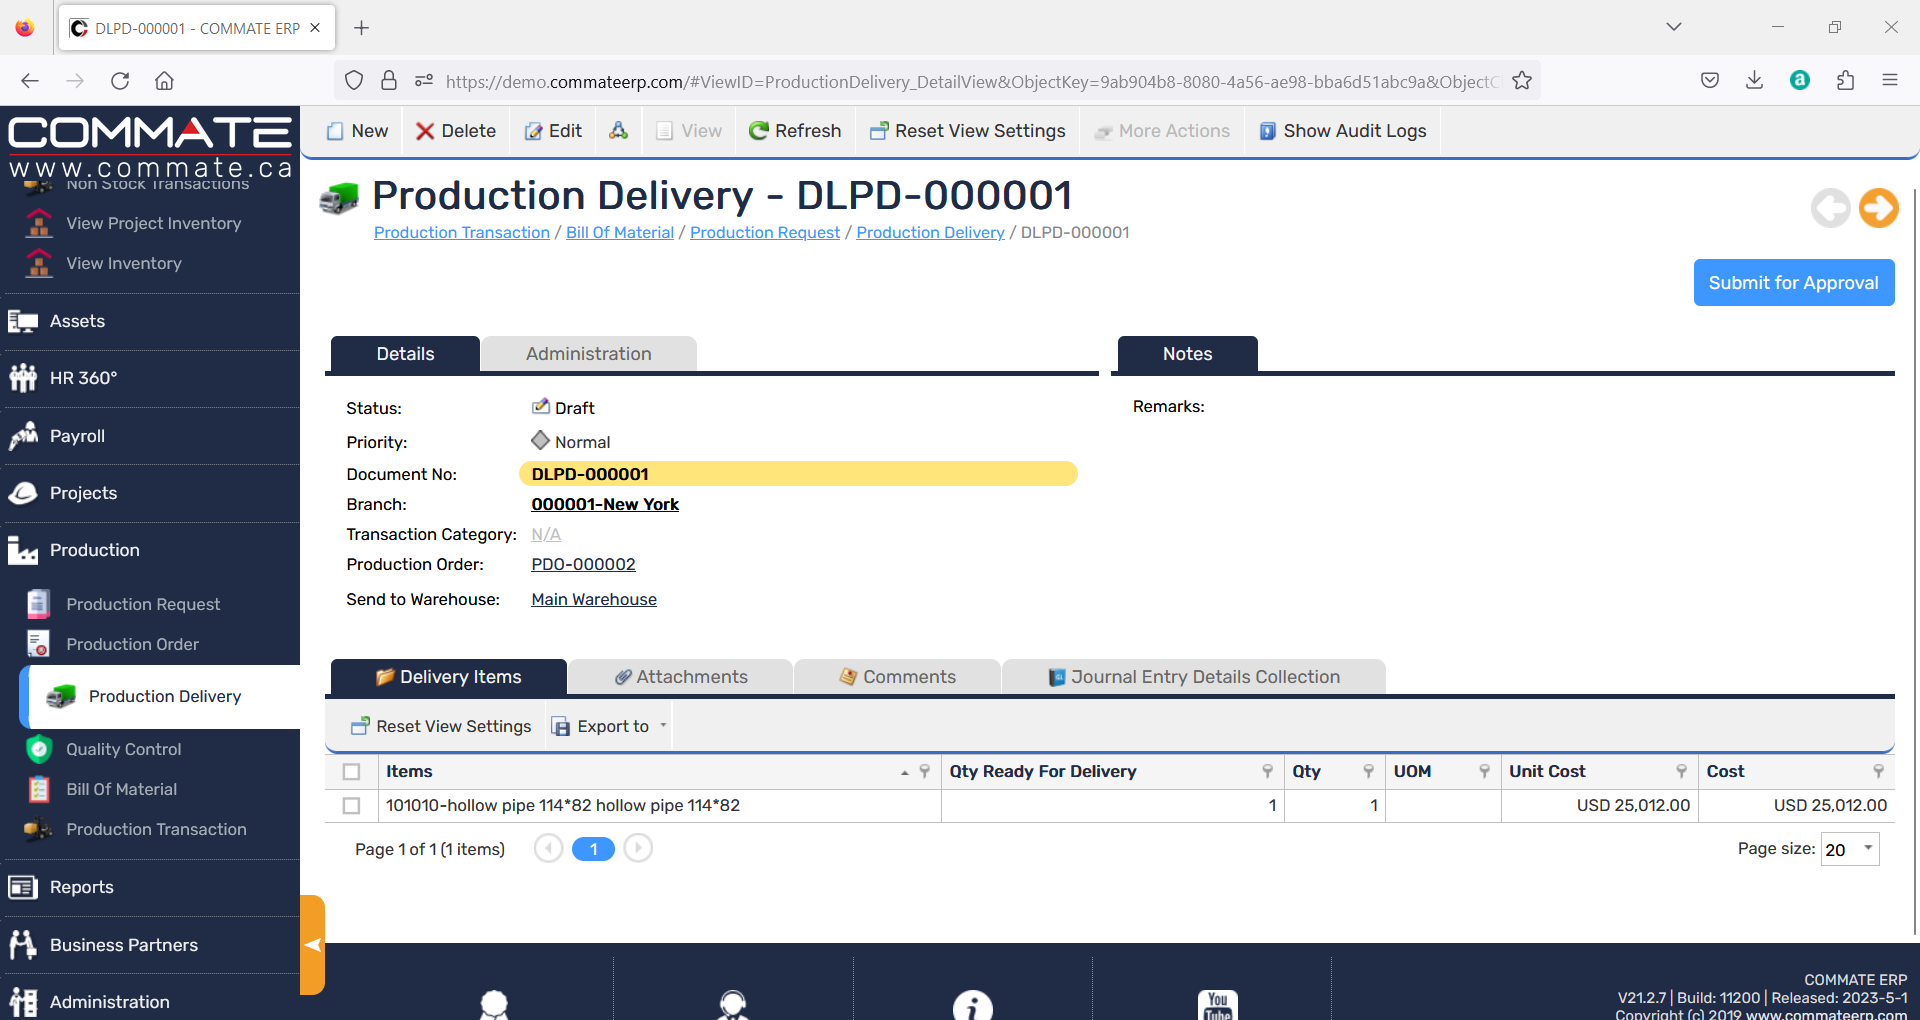
Task: Follow the Production Request breadcrumb link
Action: coord(765,232)
